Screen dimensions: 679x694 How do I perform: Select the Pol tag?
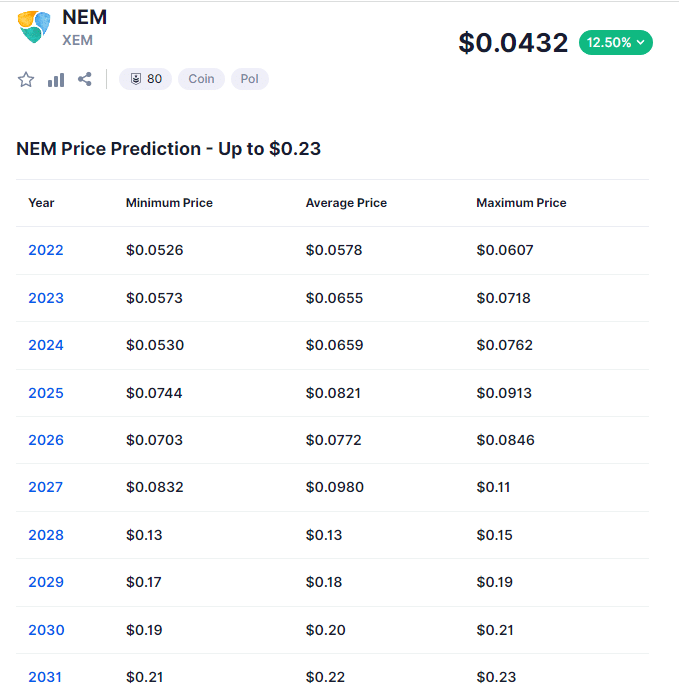[x=249, y=79]
